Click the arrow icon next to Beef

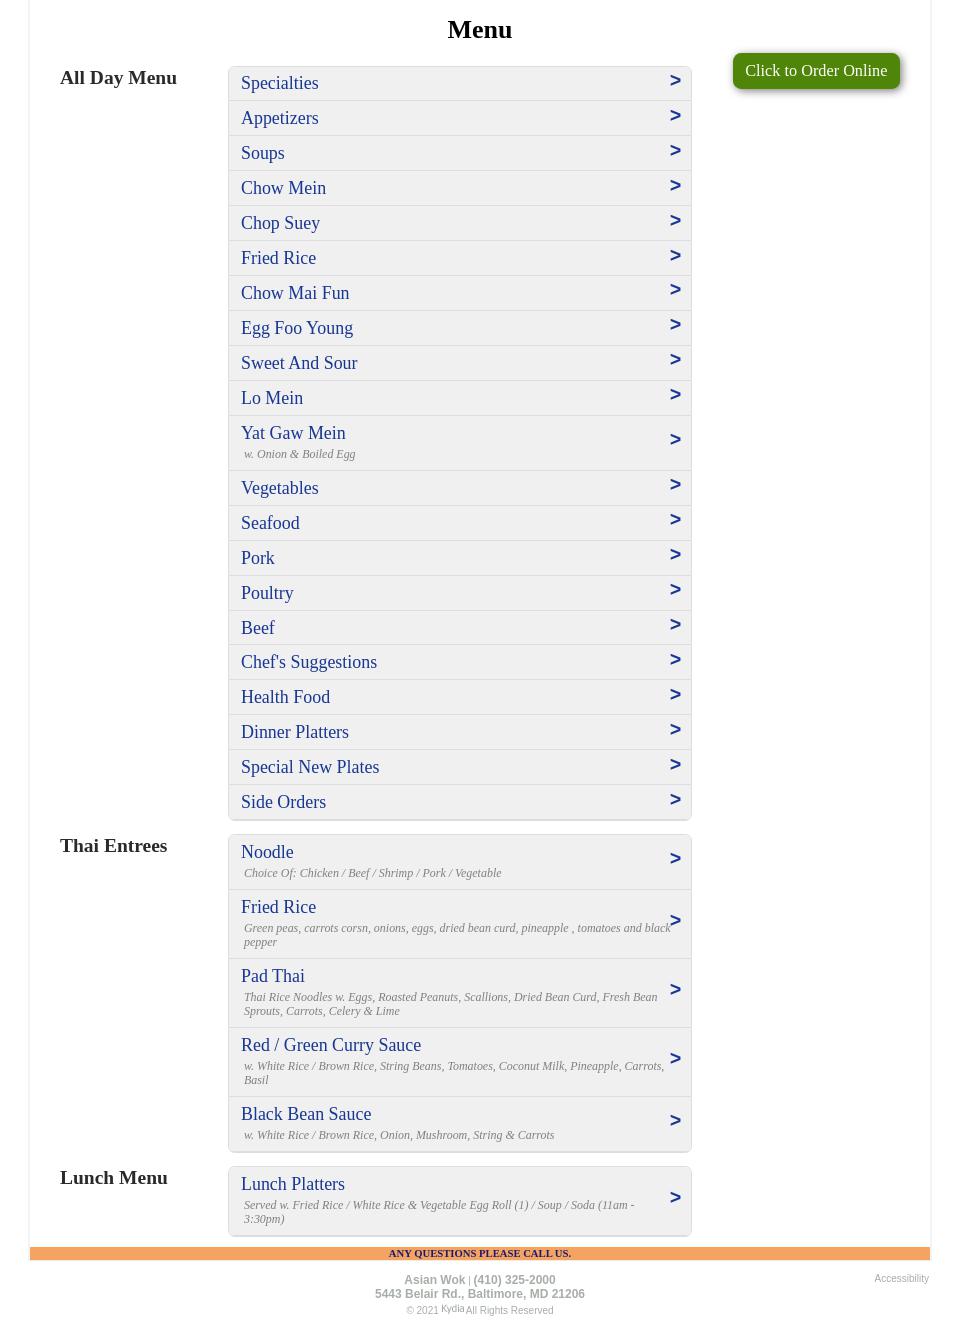[675, 625]
